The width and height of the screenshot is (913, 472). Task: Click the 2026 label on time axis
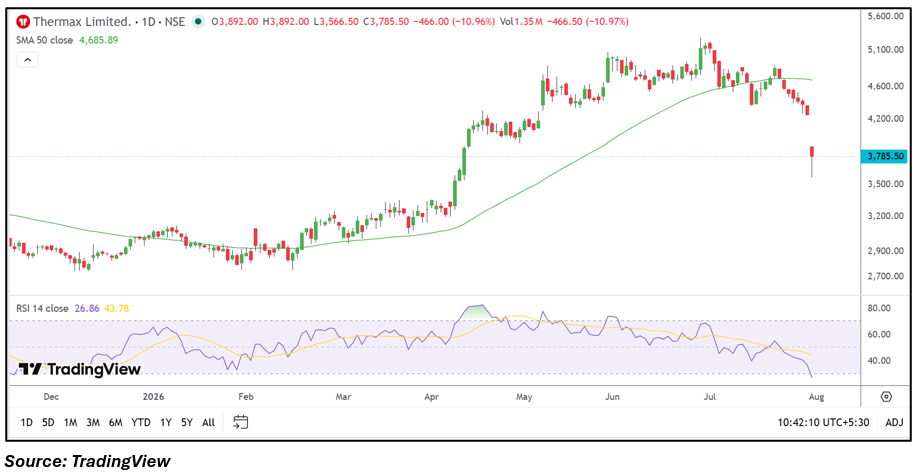(x=154, y=397)
